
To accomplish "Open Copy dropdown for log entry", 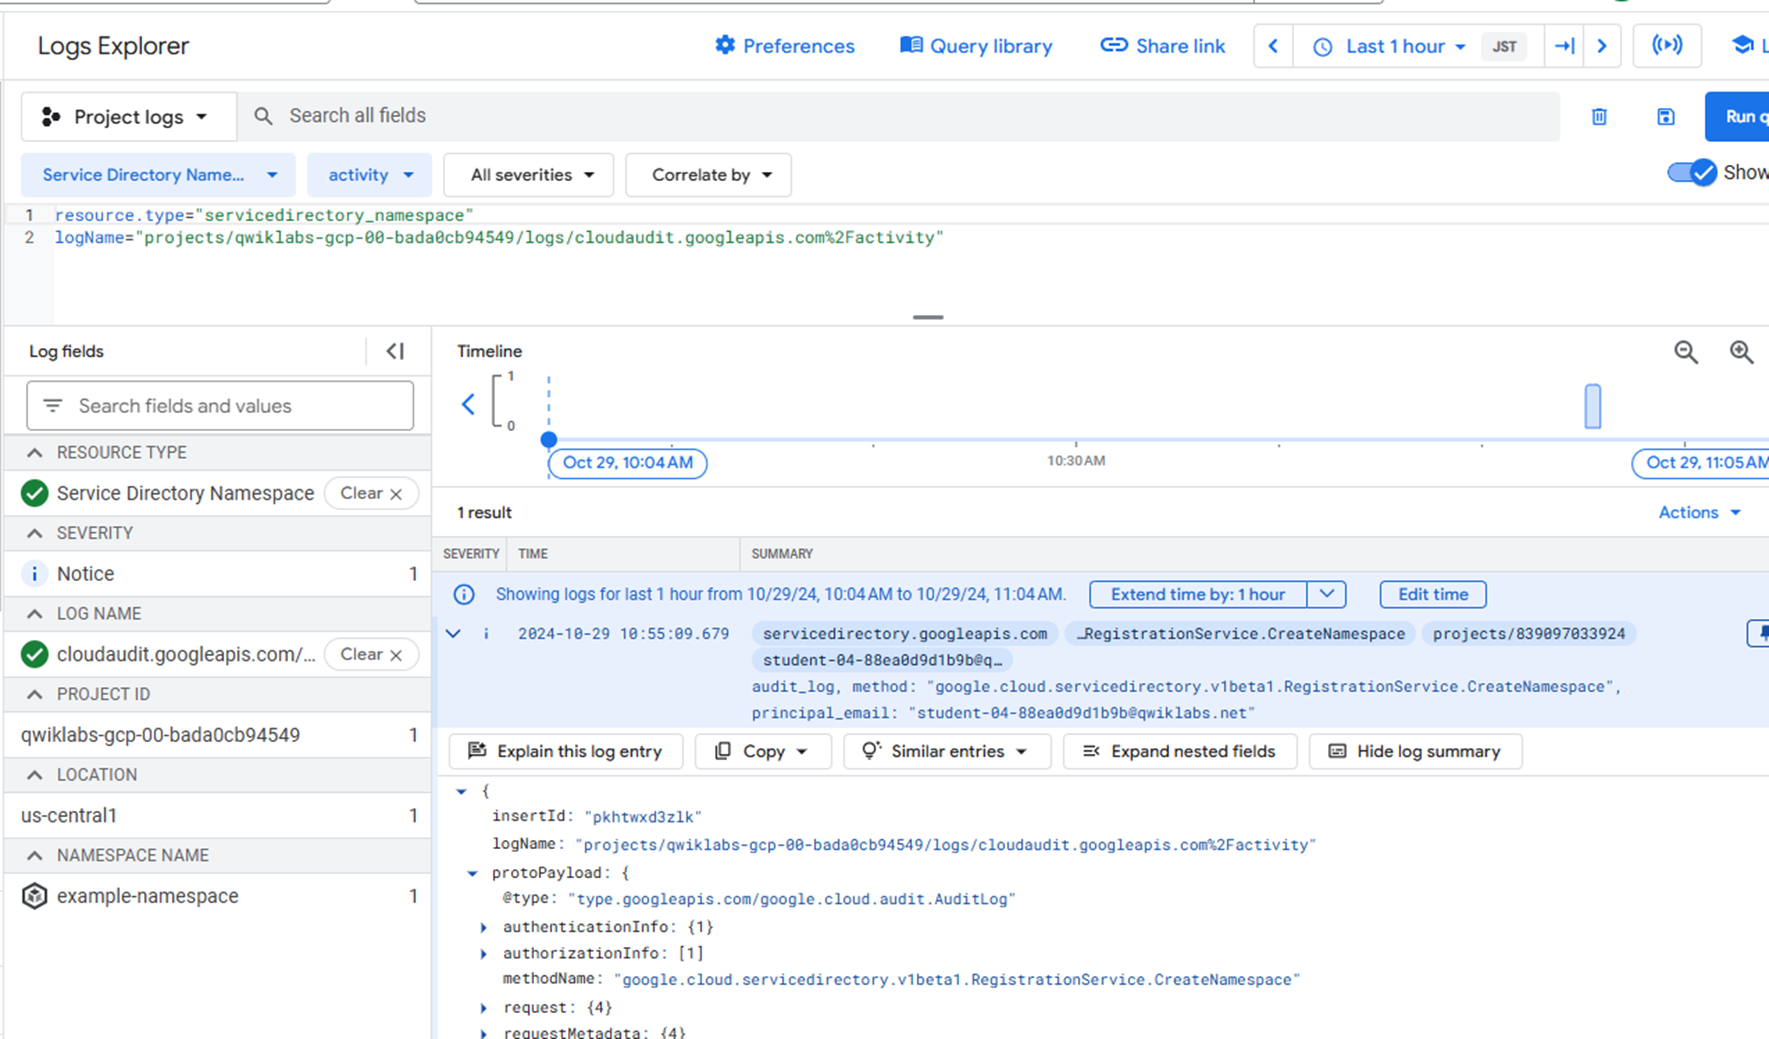I will [x=763, y=752].
